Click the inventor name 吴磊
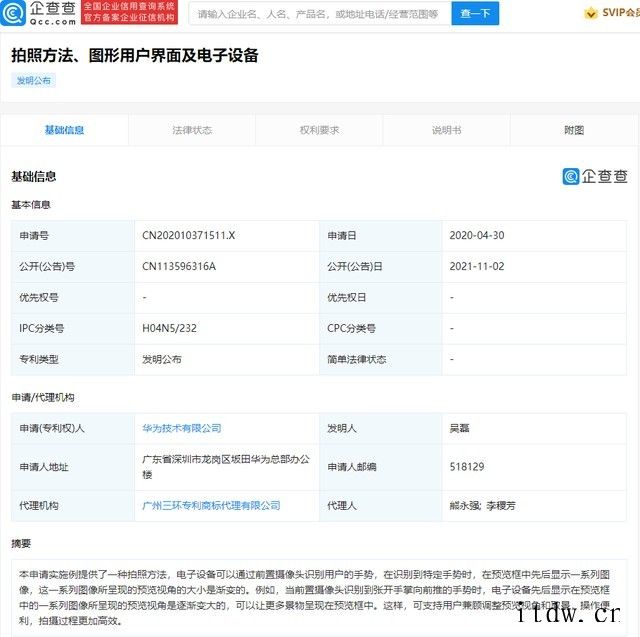The image size is (640, 637). [x=459, y=428]
